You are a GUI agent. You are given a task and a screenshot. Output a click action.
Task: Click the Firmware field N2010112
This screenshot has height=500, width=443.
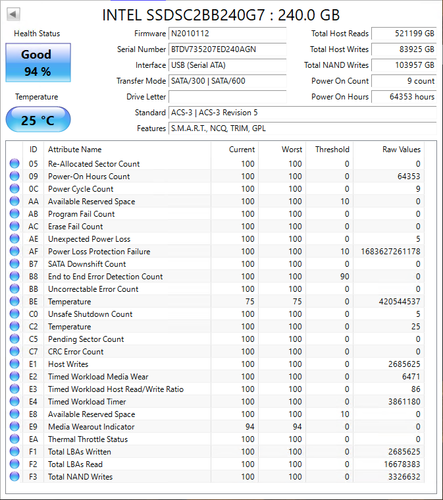pos(227,33)
